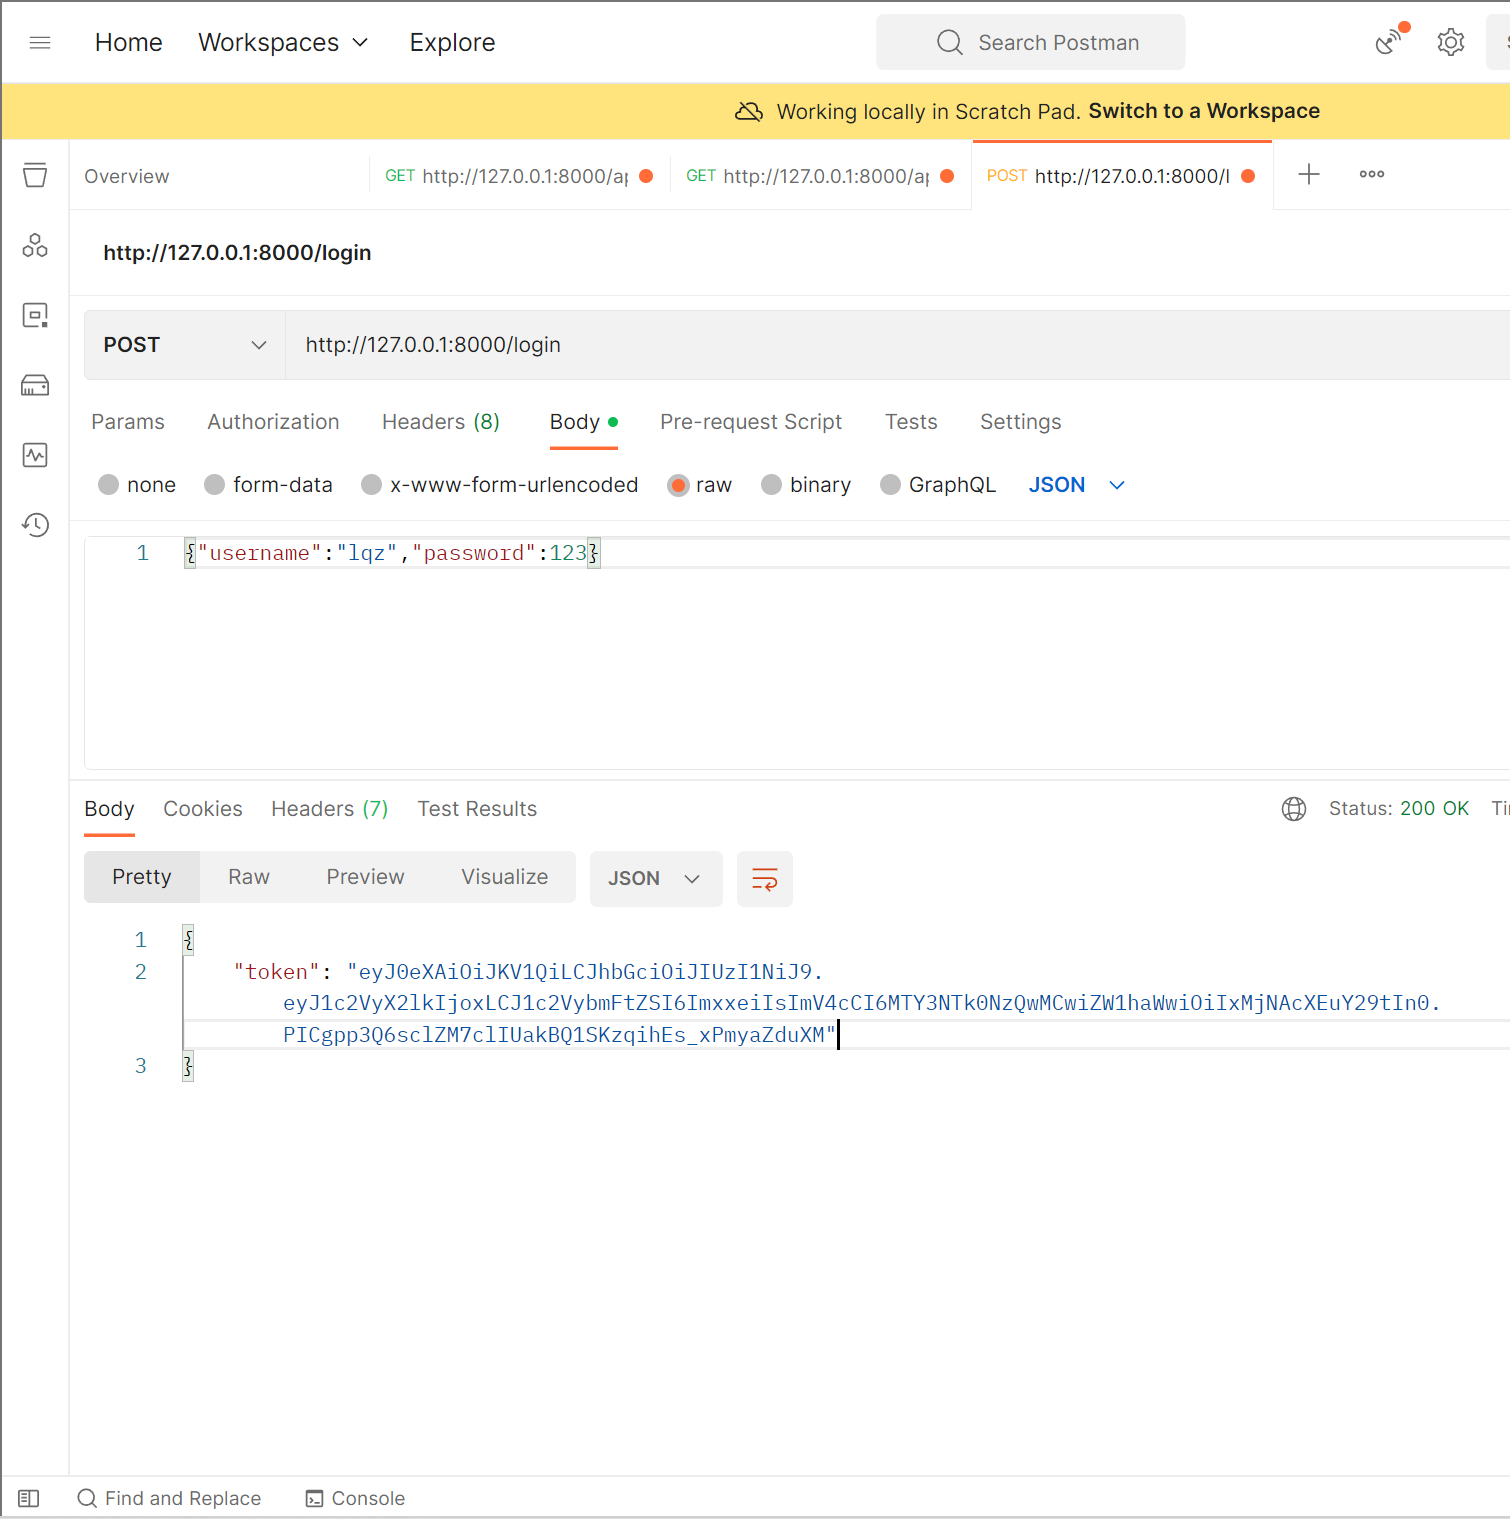1510x1519 pixels.
Task: Select the none body type radio
Action: point(109,485)
